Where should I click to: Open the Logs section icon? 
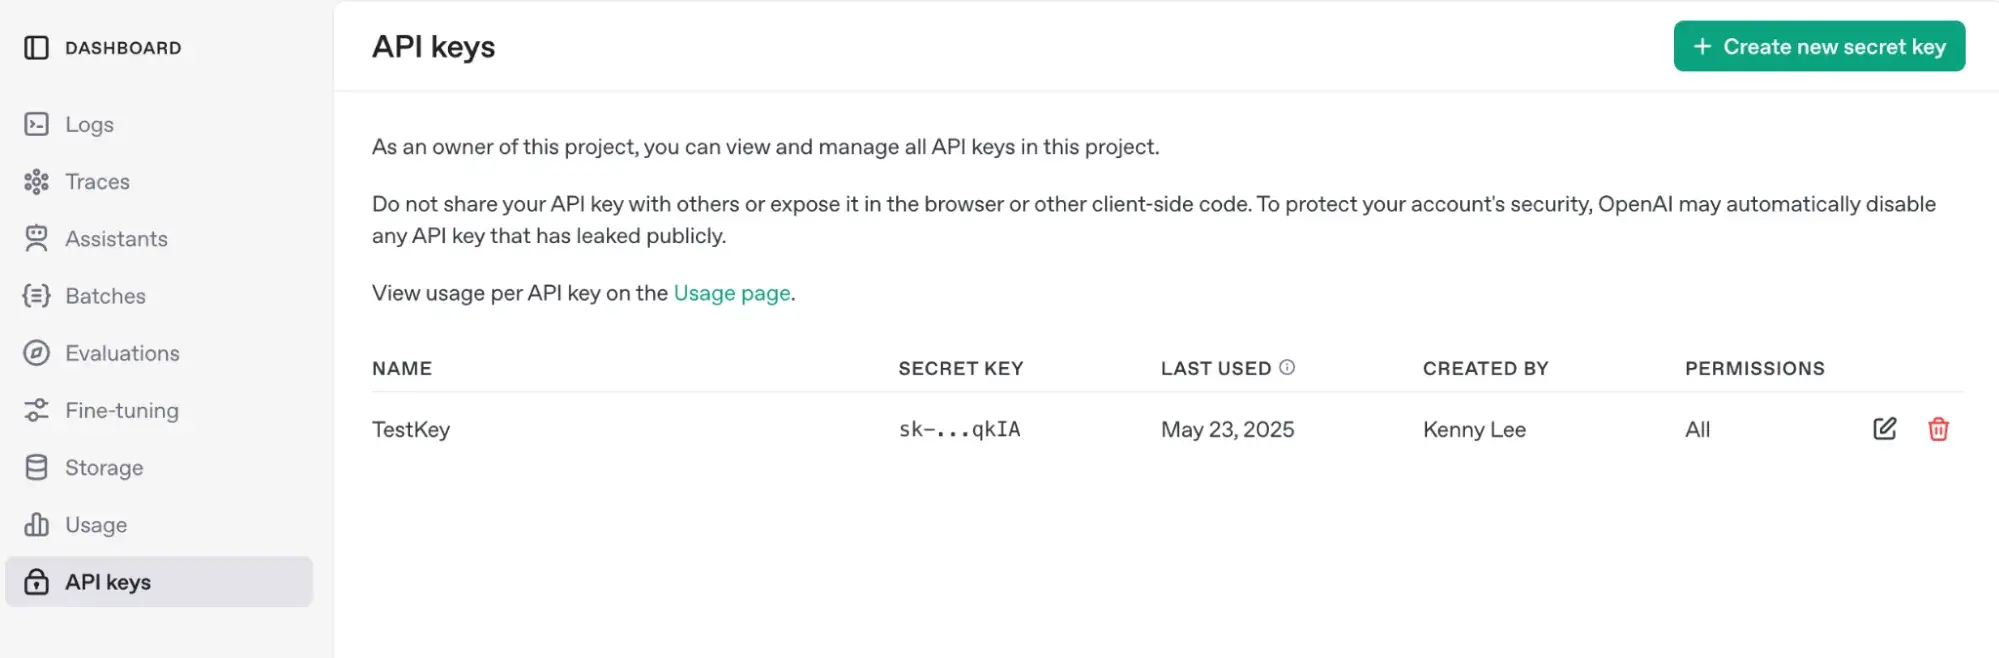[x=36, y=124]
